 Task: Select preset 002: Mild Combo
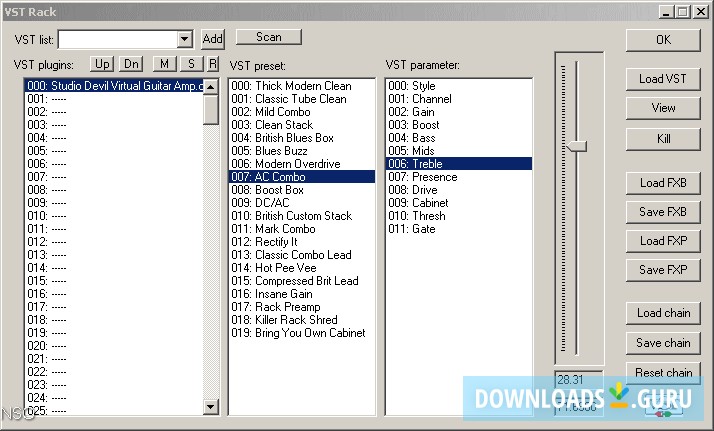302,112
